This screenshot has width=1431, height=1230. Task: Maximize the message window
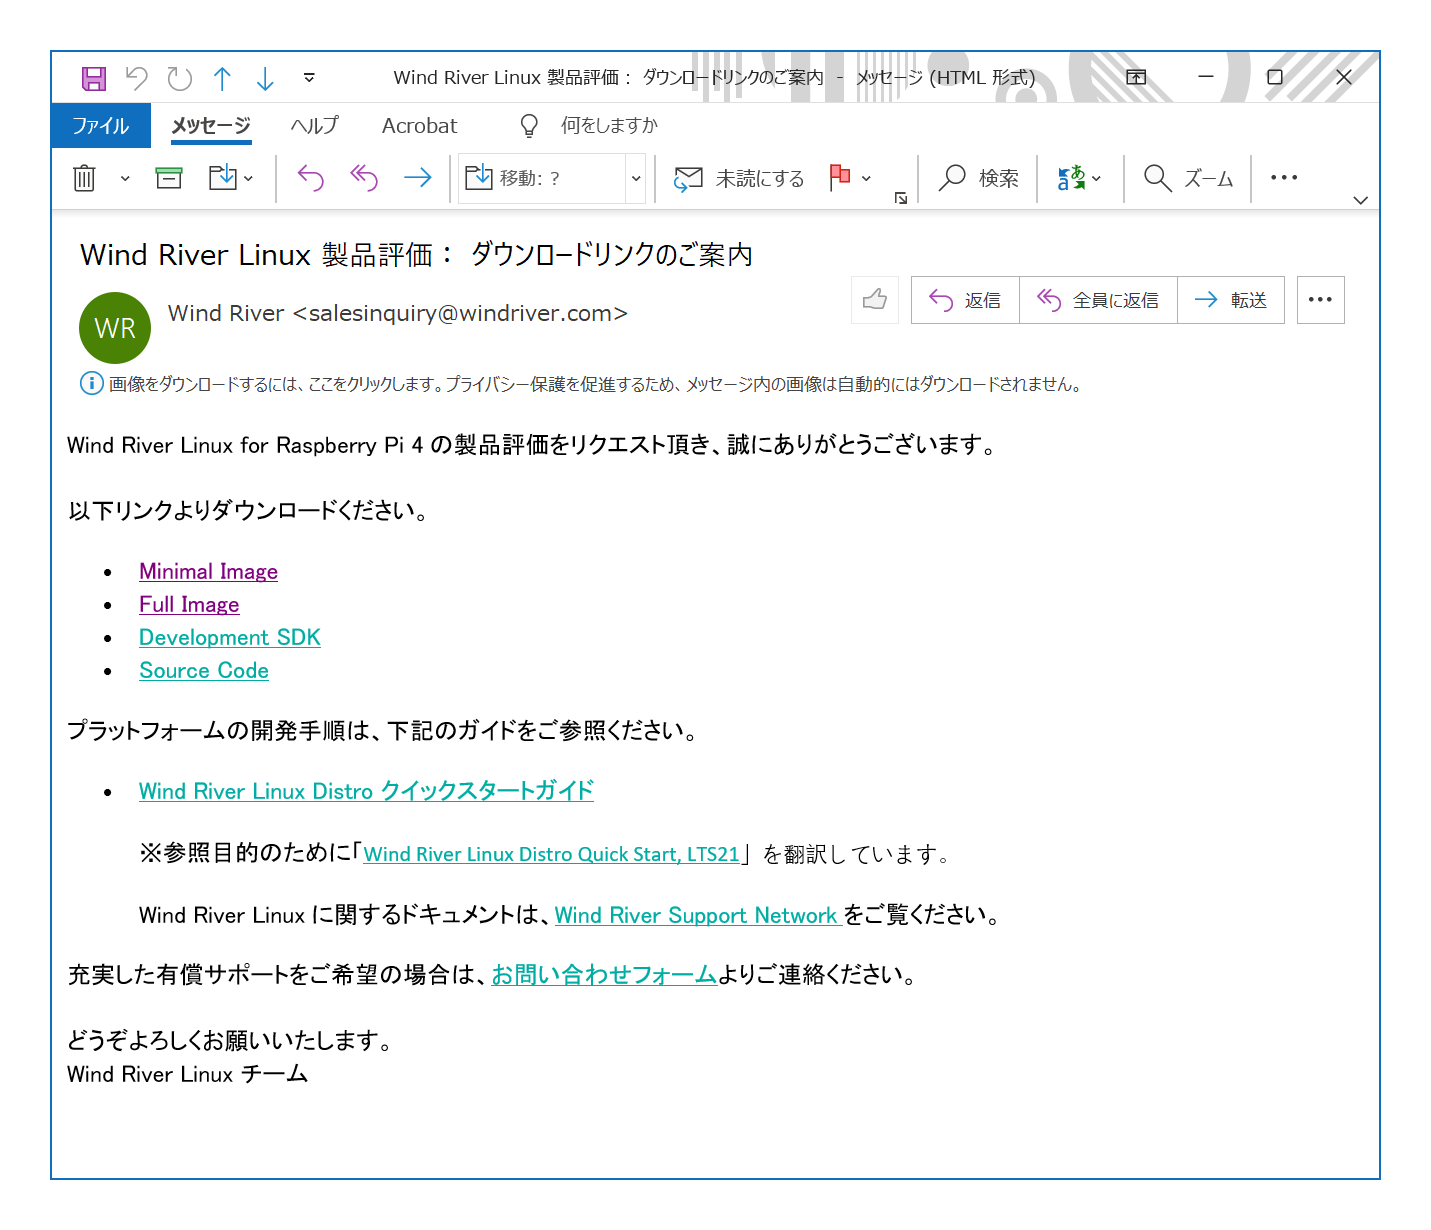click(1275, 77)
